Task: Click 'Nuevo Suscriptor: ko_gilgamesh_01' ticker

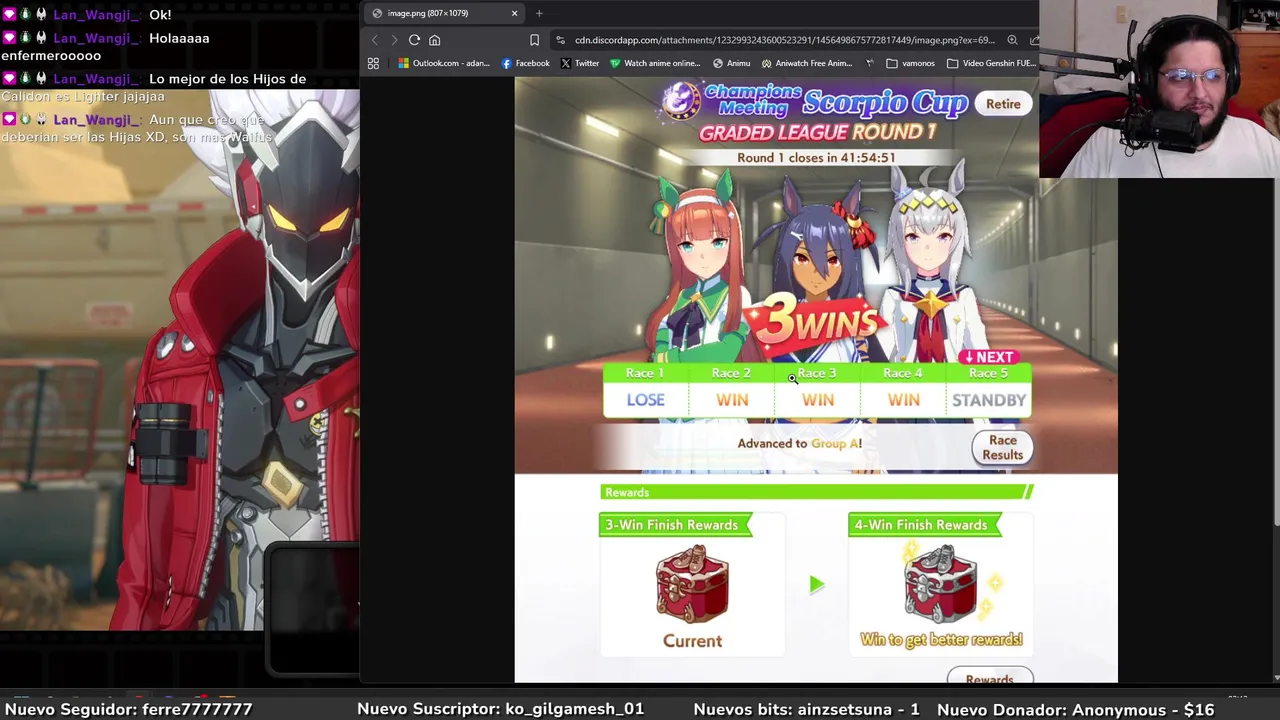Action: [x=500, y=709]
